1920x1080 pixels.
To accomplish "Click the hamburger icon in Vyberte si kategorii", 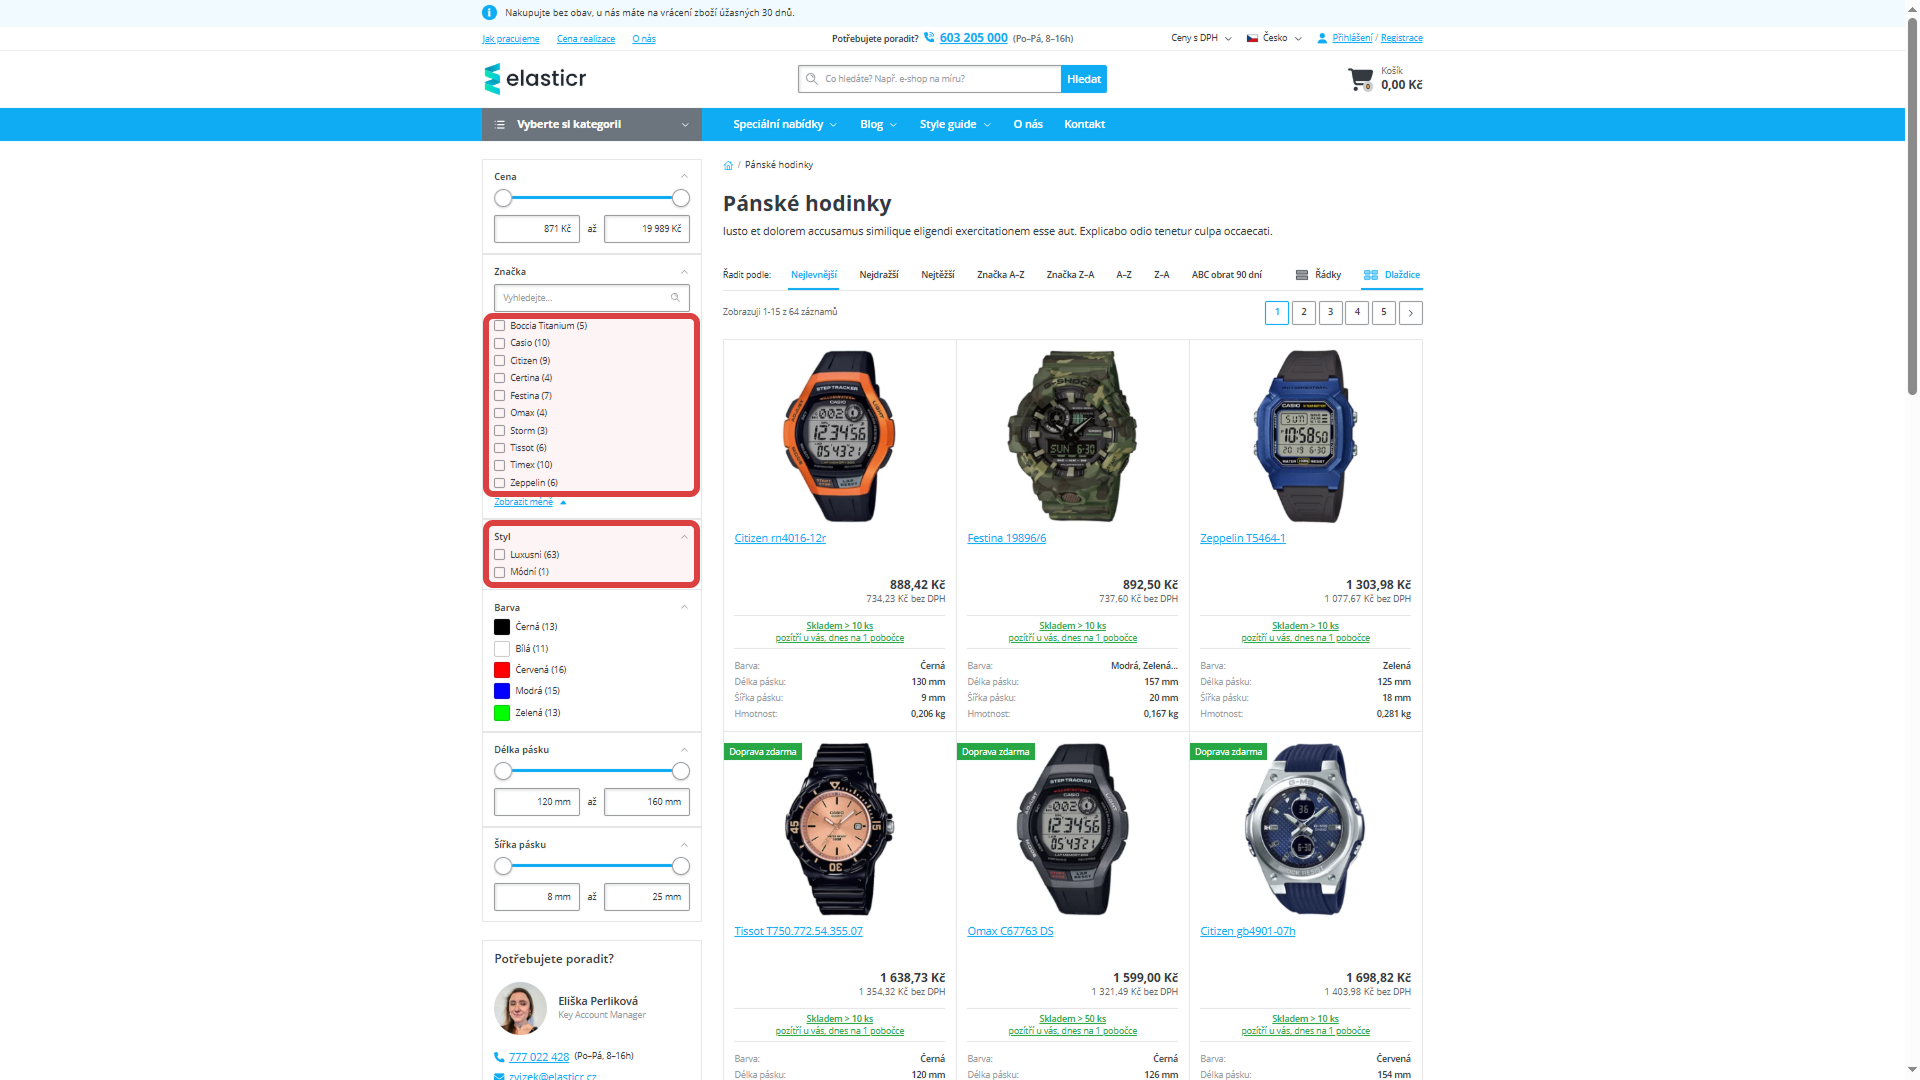I will tap(500, 124).
